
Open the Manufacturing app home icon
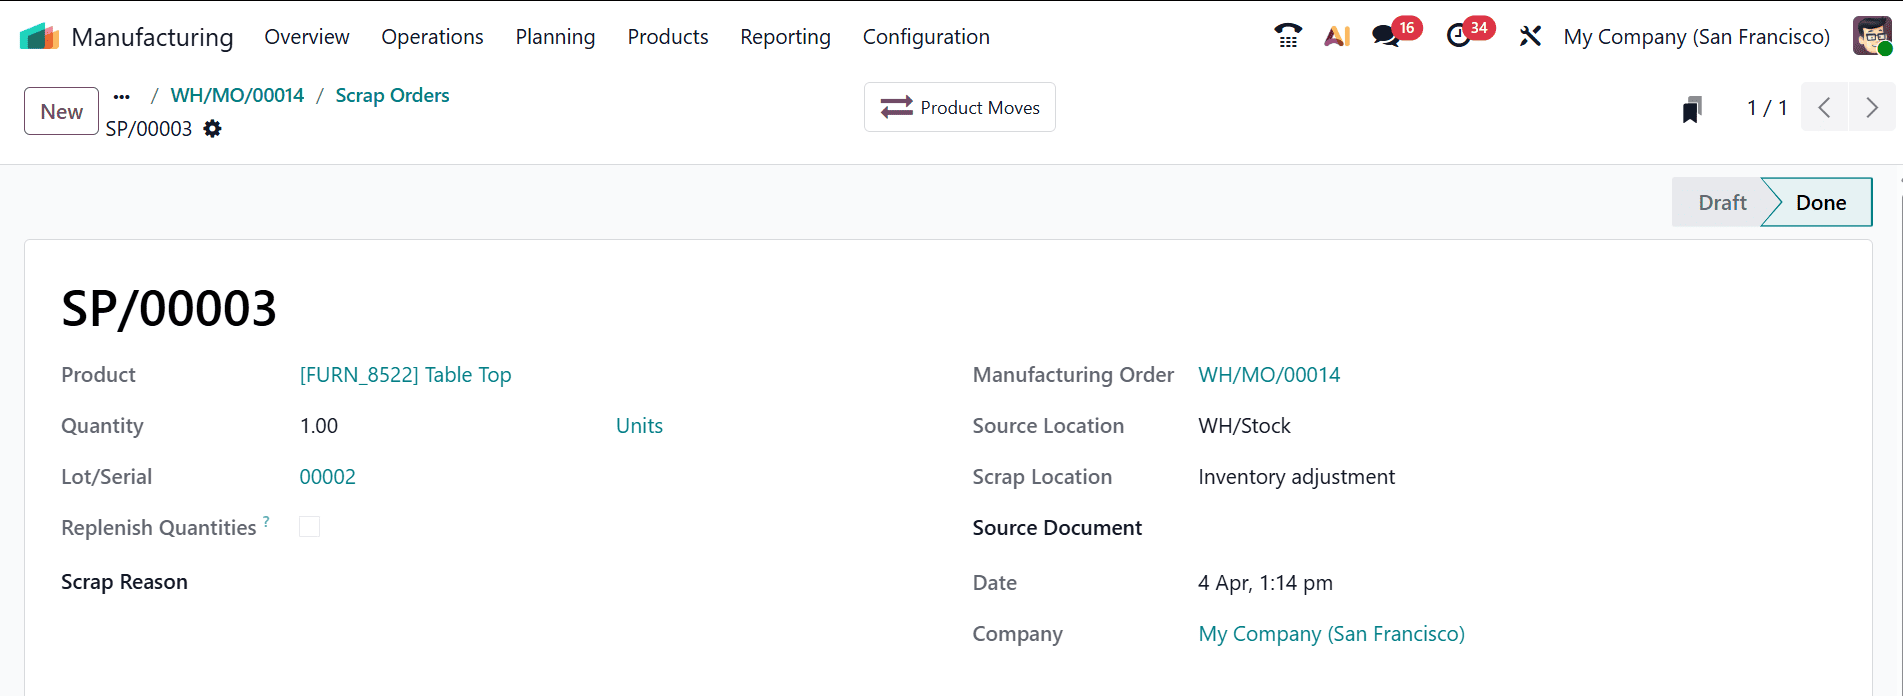[39, 37]
